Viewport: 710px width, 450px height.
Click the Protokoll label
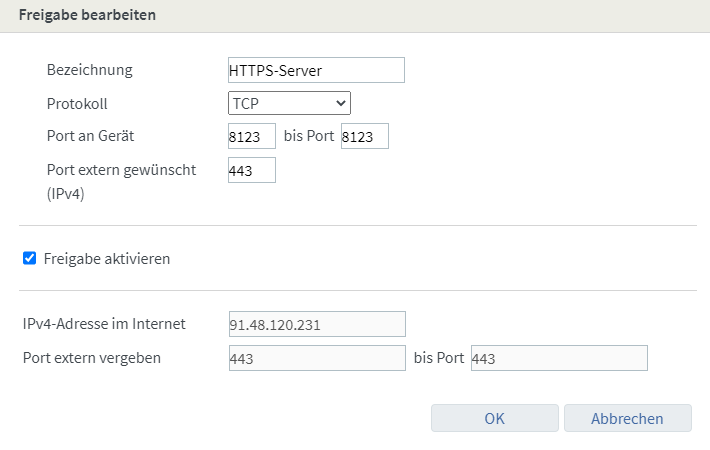[x=77, y=103]
